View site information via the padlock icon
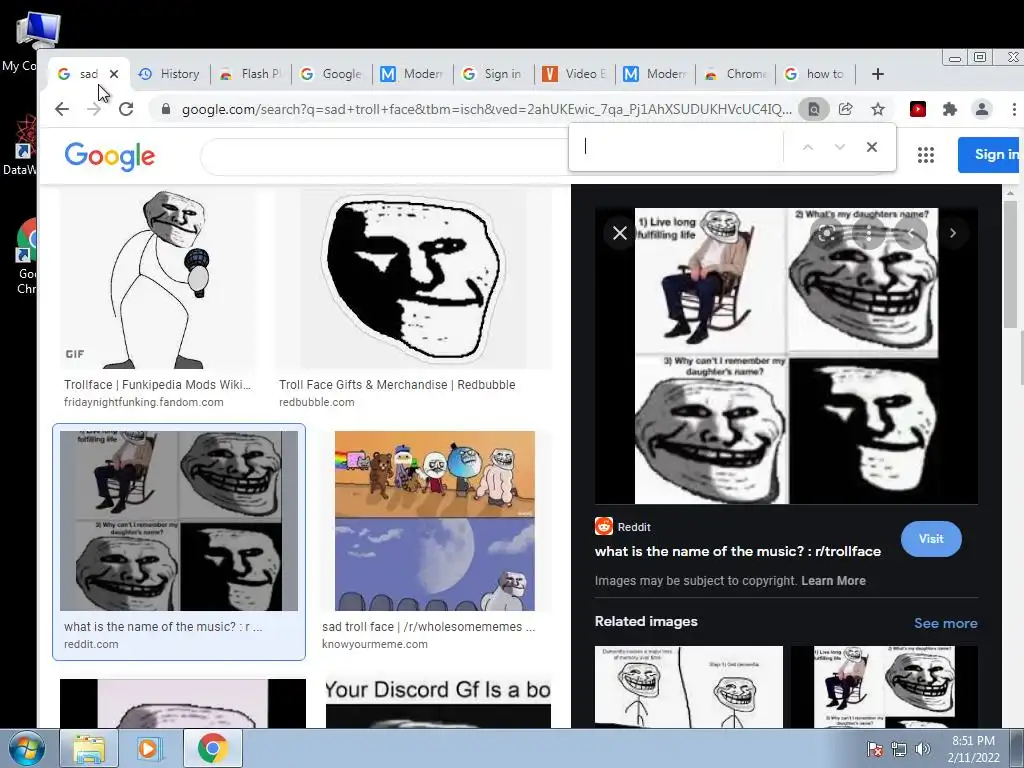 [166, 109]
